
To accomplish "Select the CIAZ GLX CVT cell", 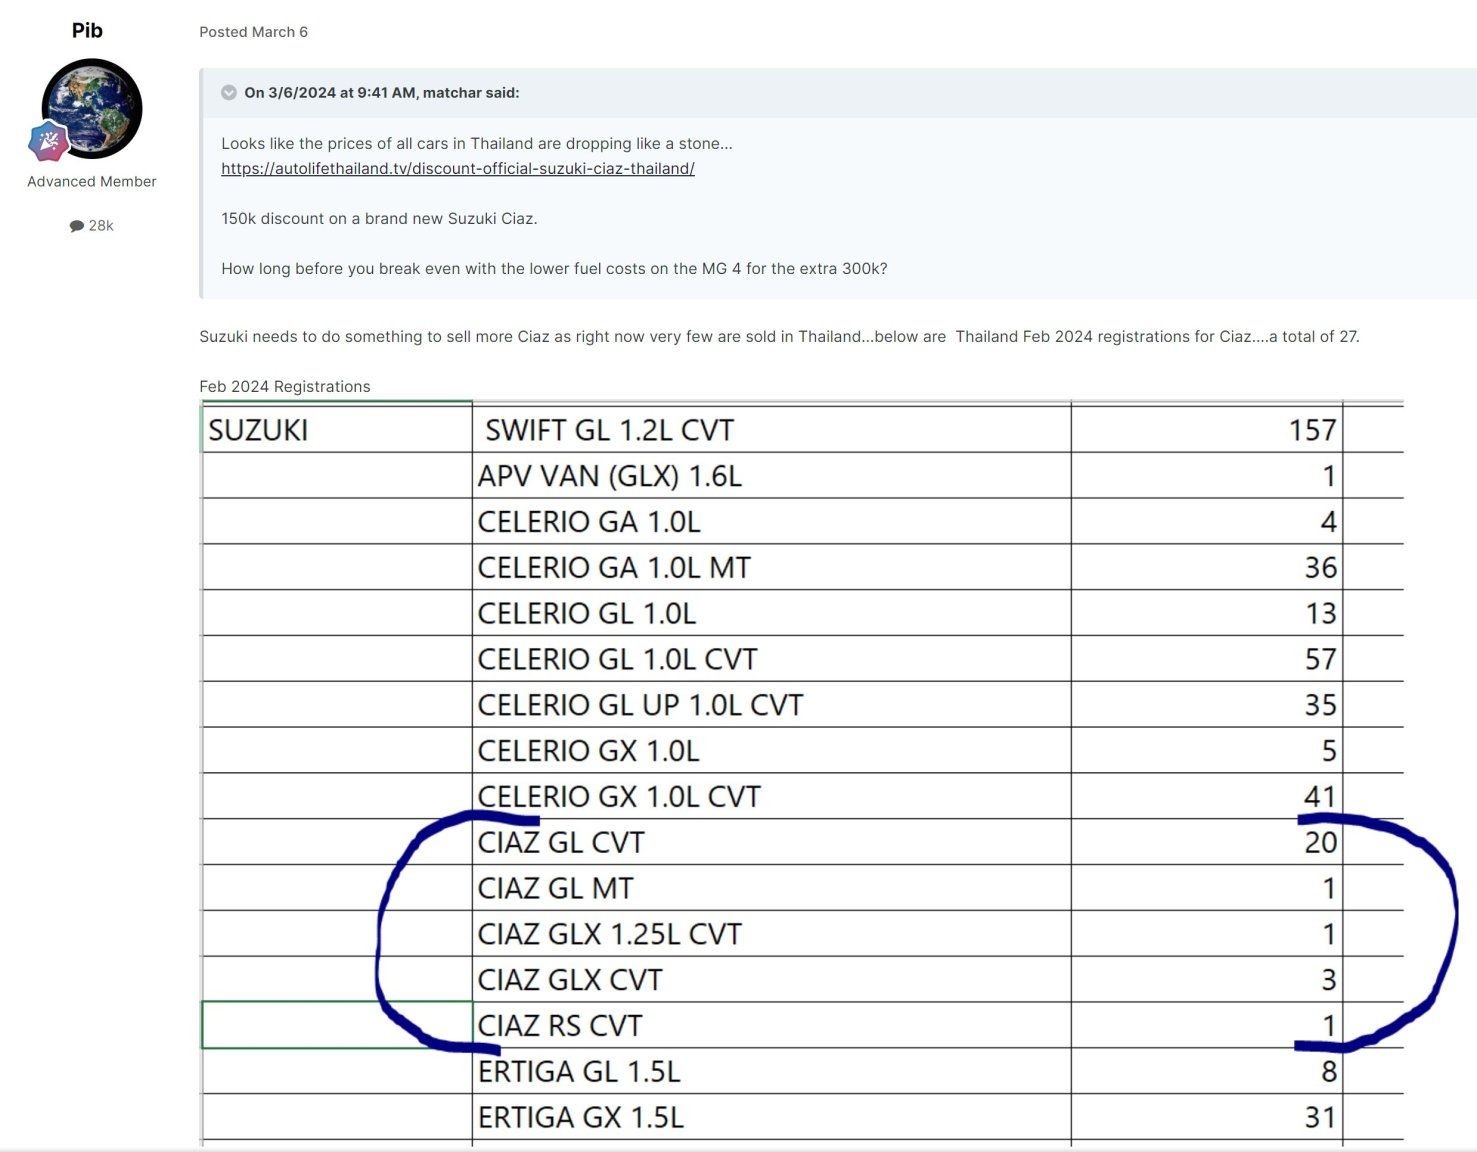I will pos(771,980).
